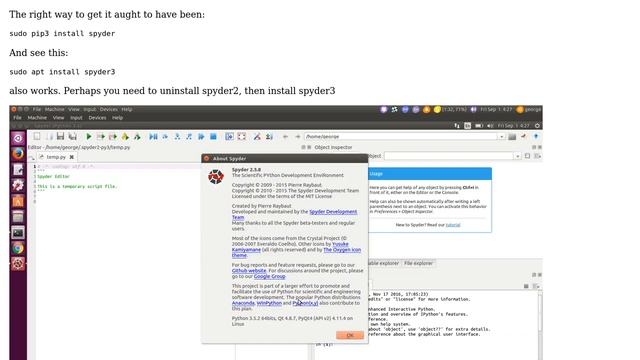The image size is (640, 360).
Task: Open the tutorial link in Usage box
Action: [453, 225]
